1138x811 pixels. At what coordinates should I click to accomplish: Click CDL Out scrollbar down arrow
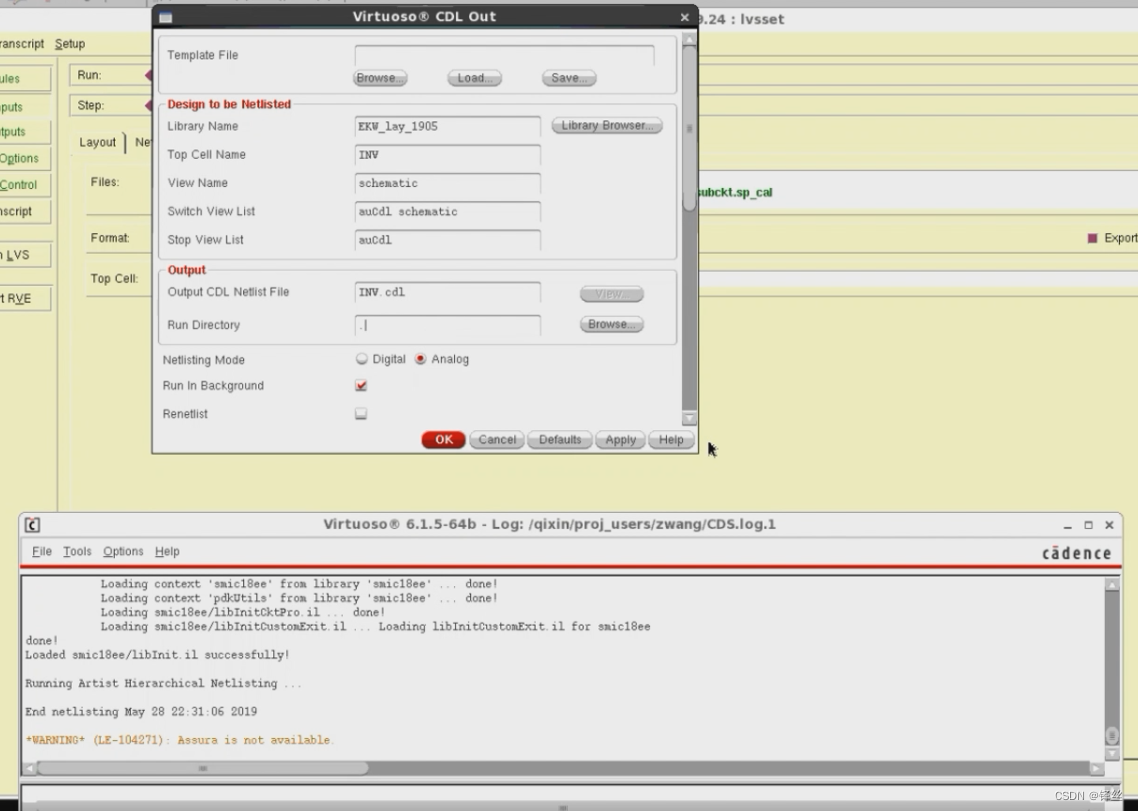[689, 418]
